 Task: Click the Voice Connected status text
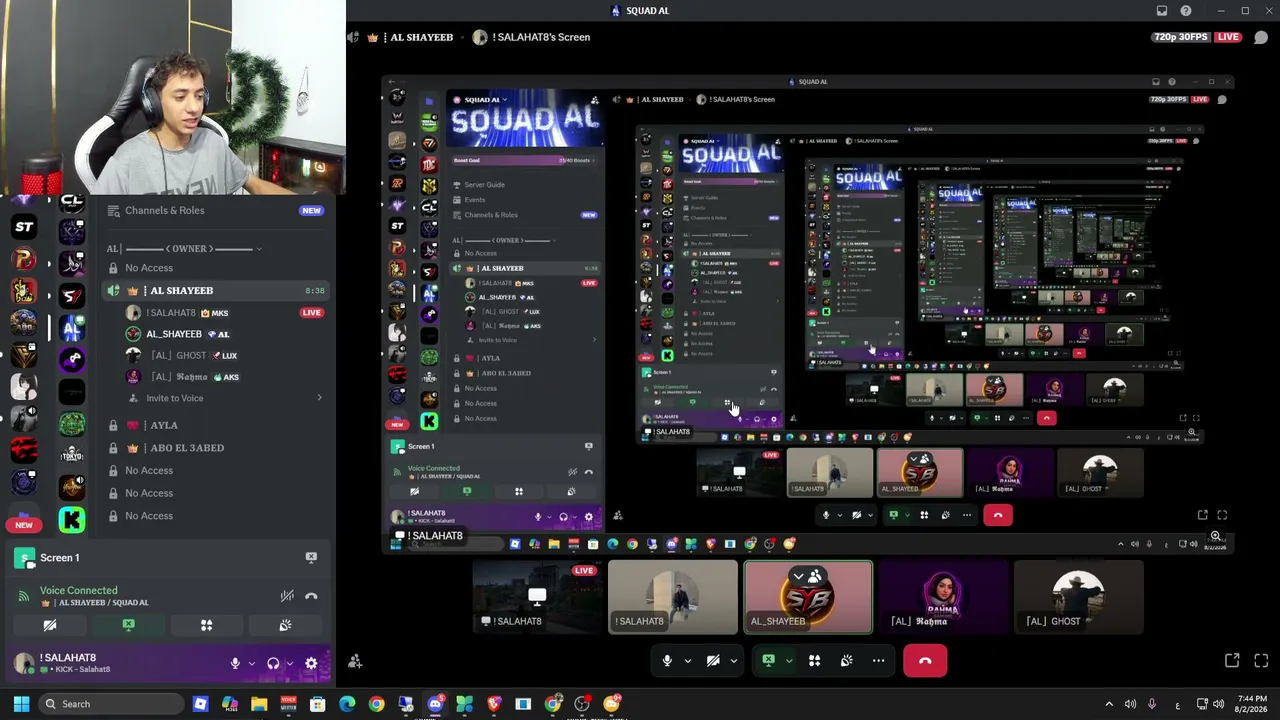pos(78,591)
